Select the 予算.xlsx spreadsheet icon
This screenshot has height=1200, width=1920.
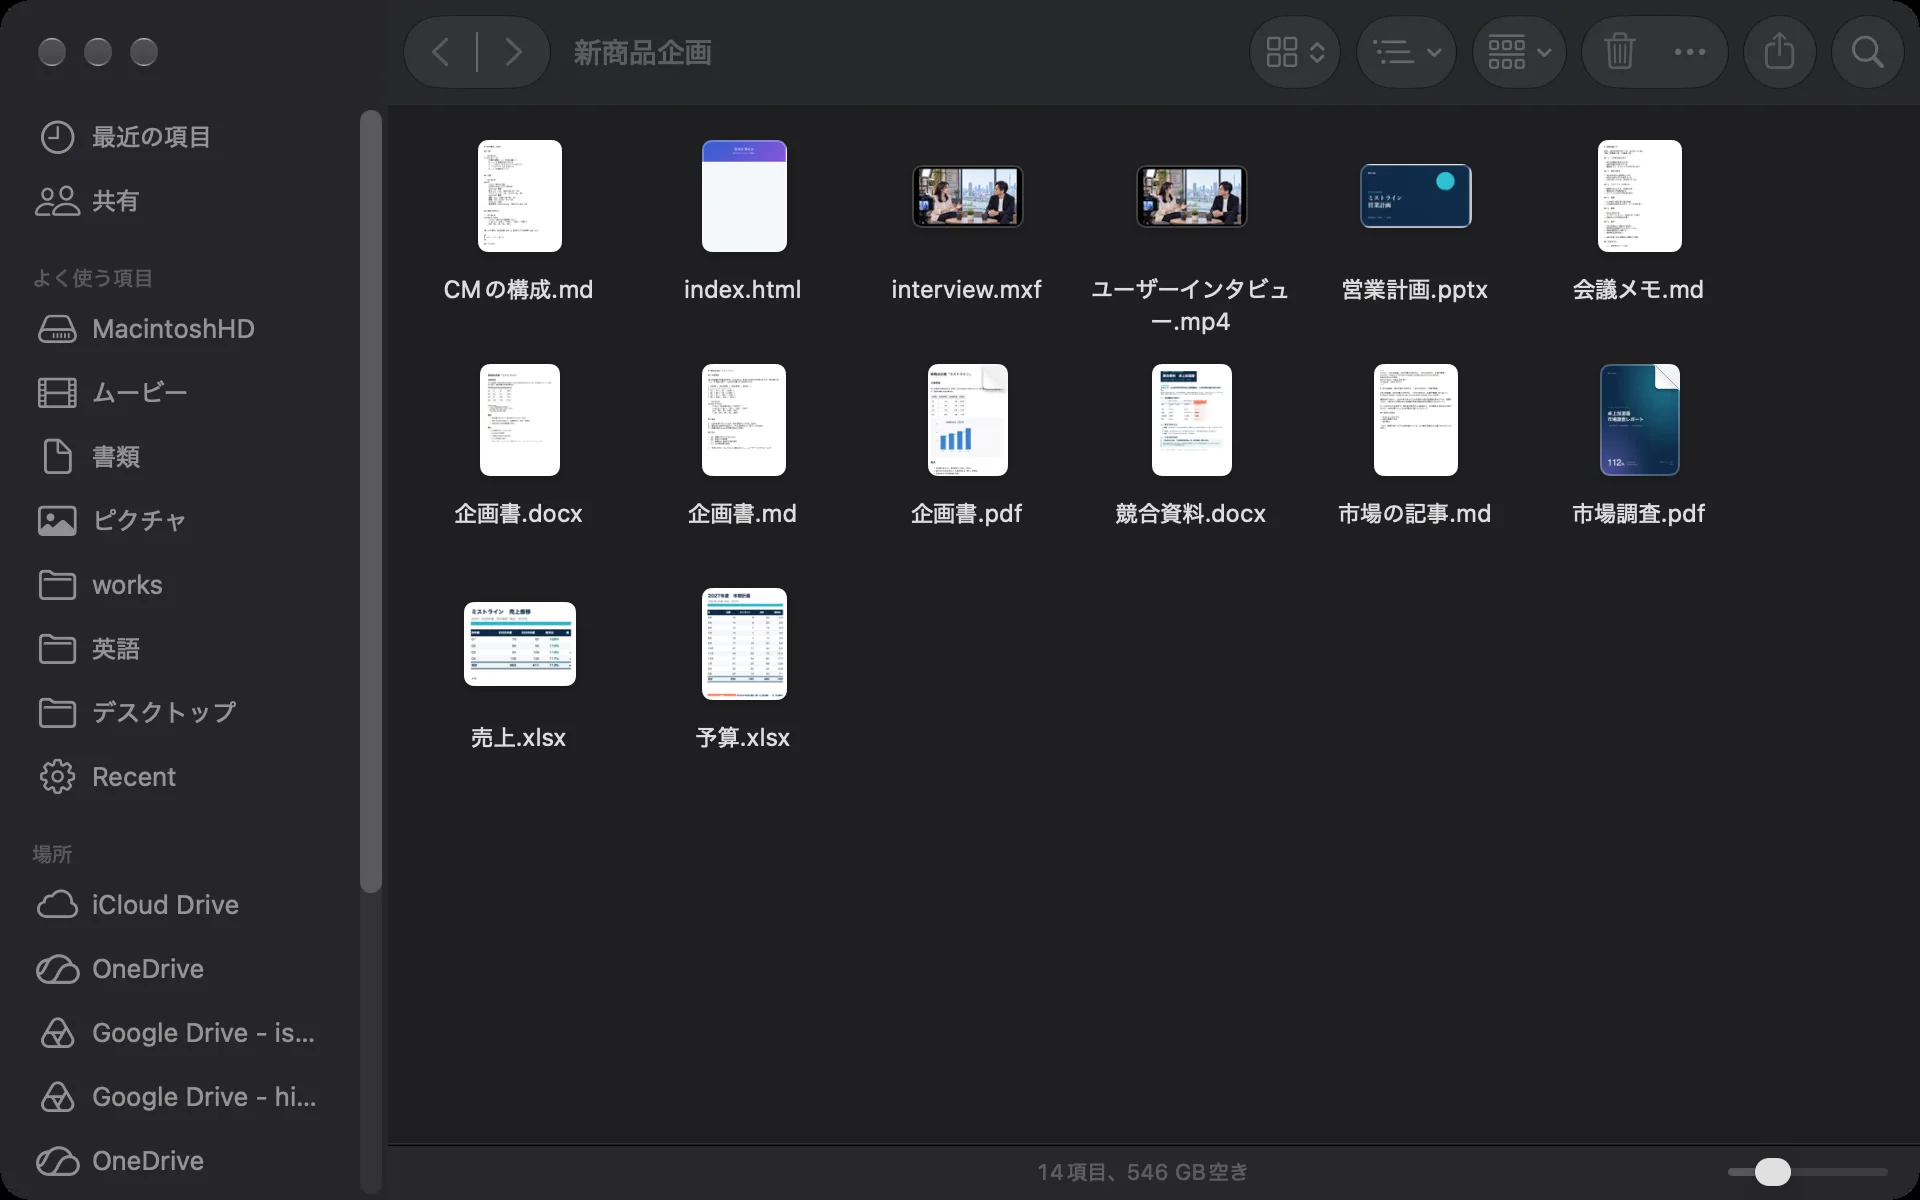[744, 644]
